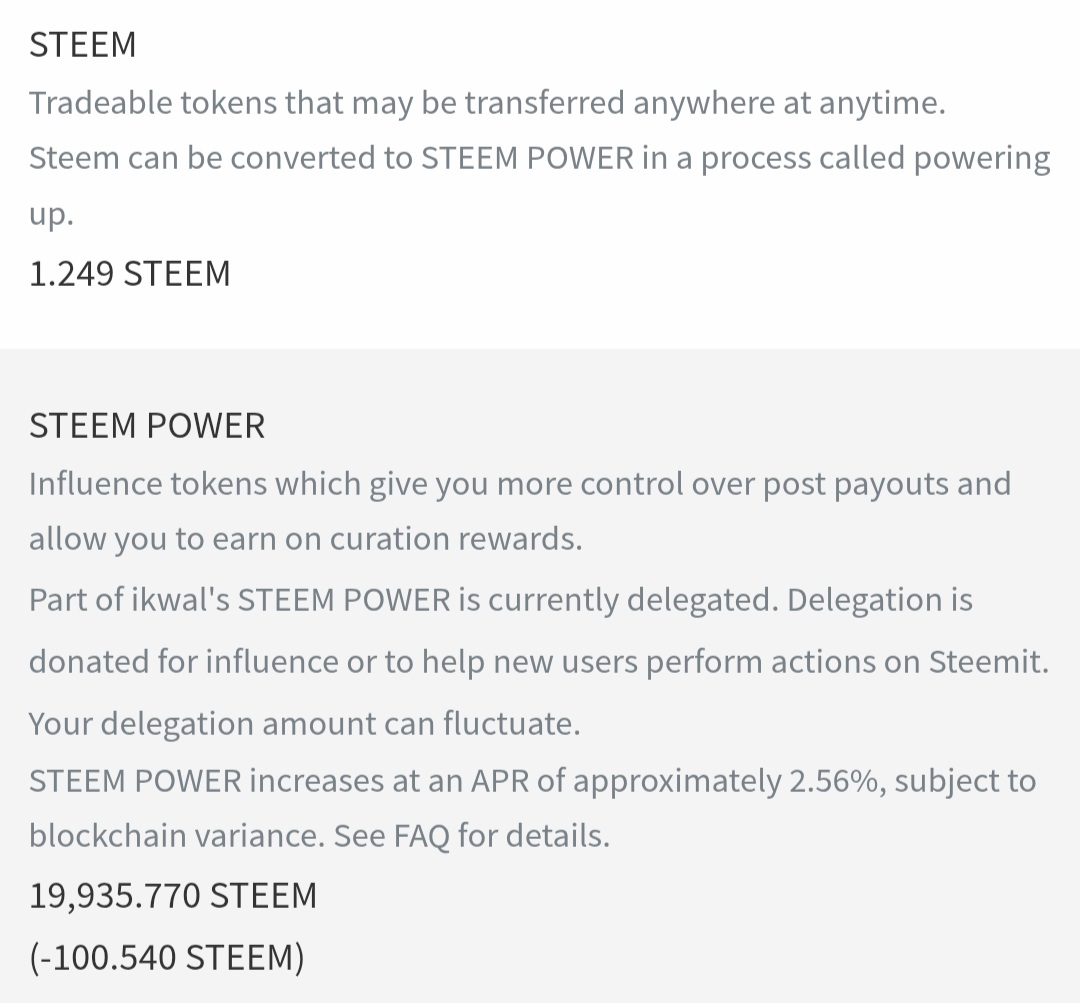Open the 19,935.770 STEEM balance dropdown

(x=173, y=896)
